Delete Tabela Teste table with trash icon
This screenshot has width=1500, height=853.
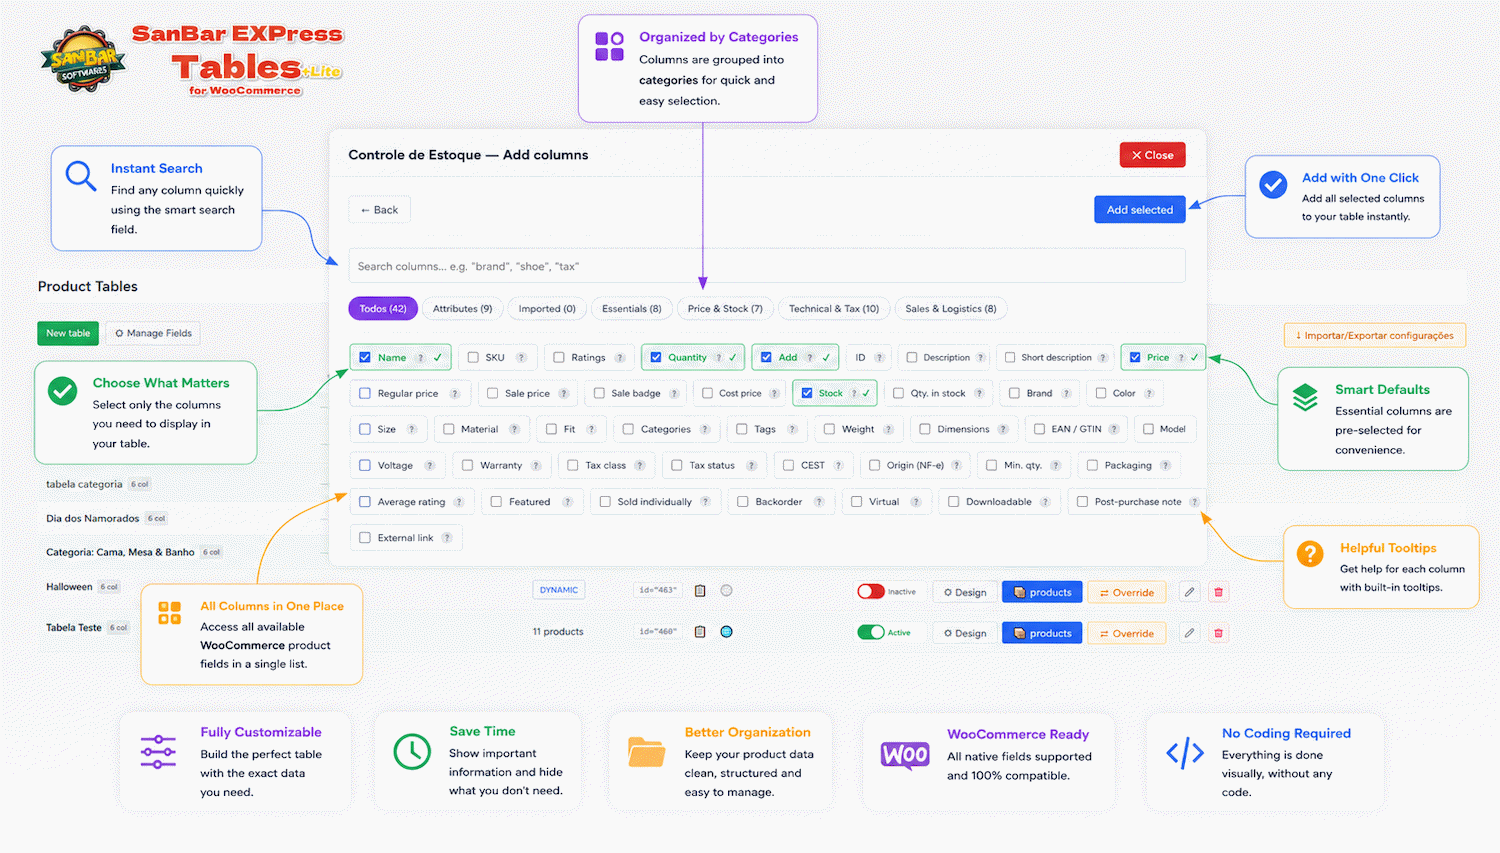[x=1218, y=633]
